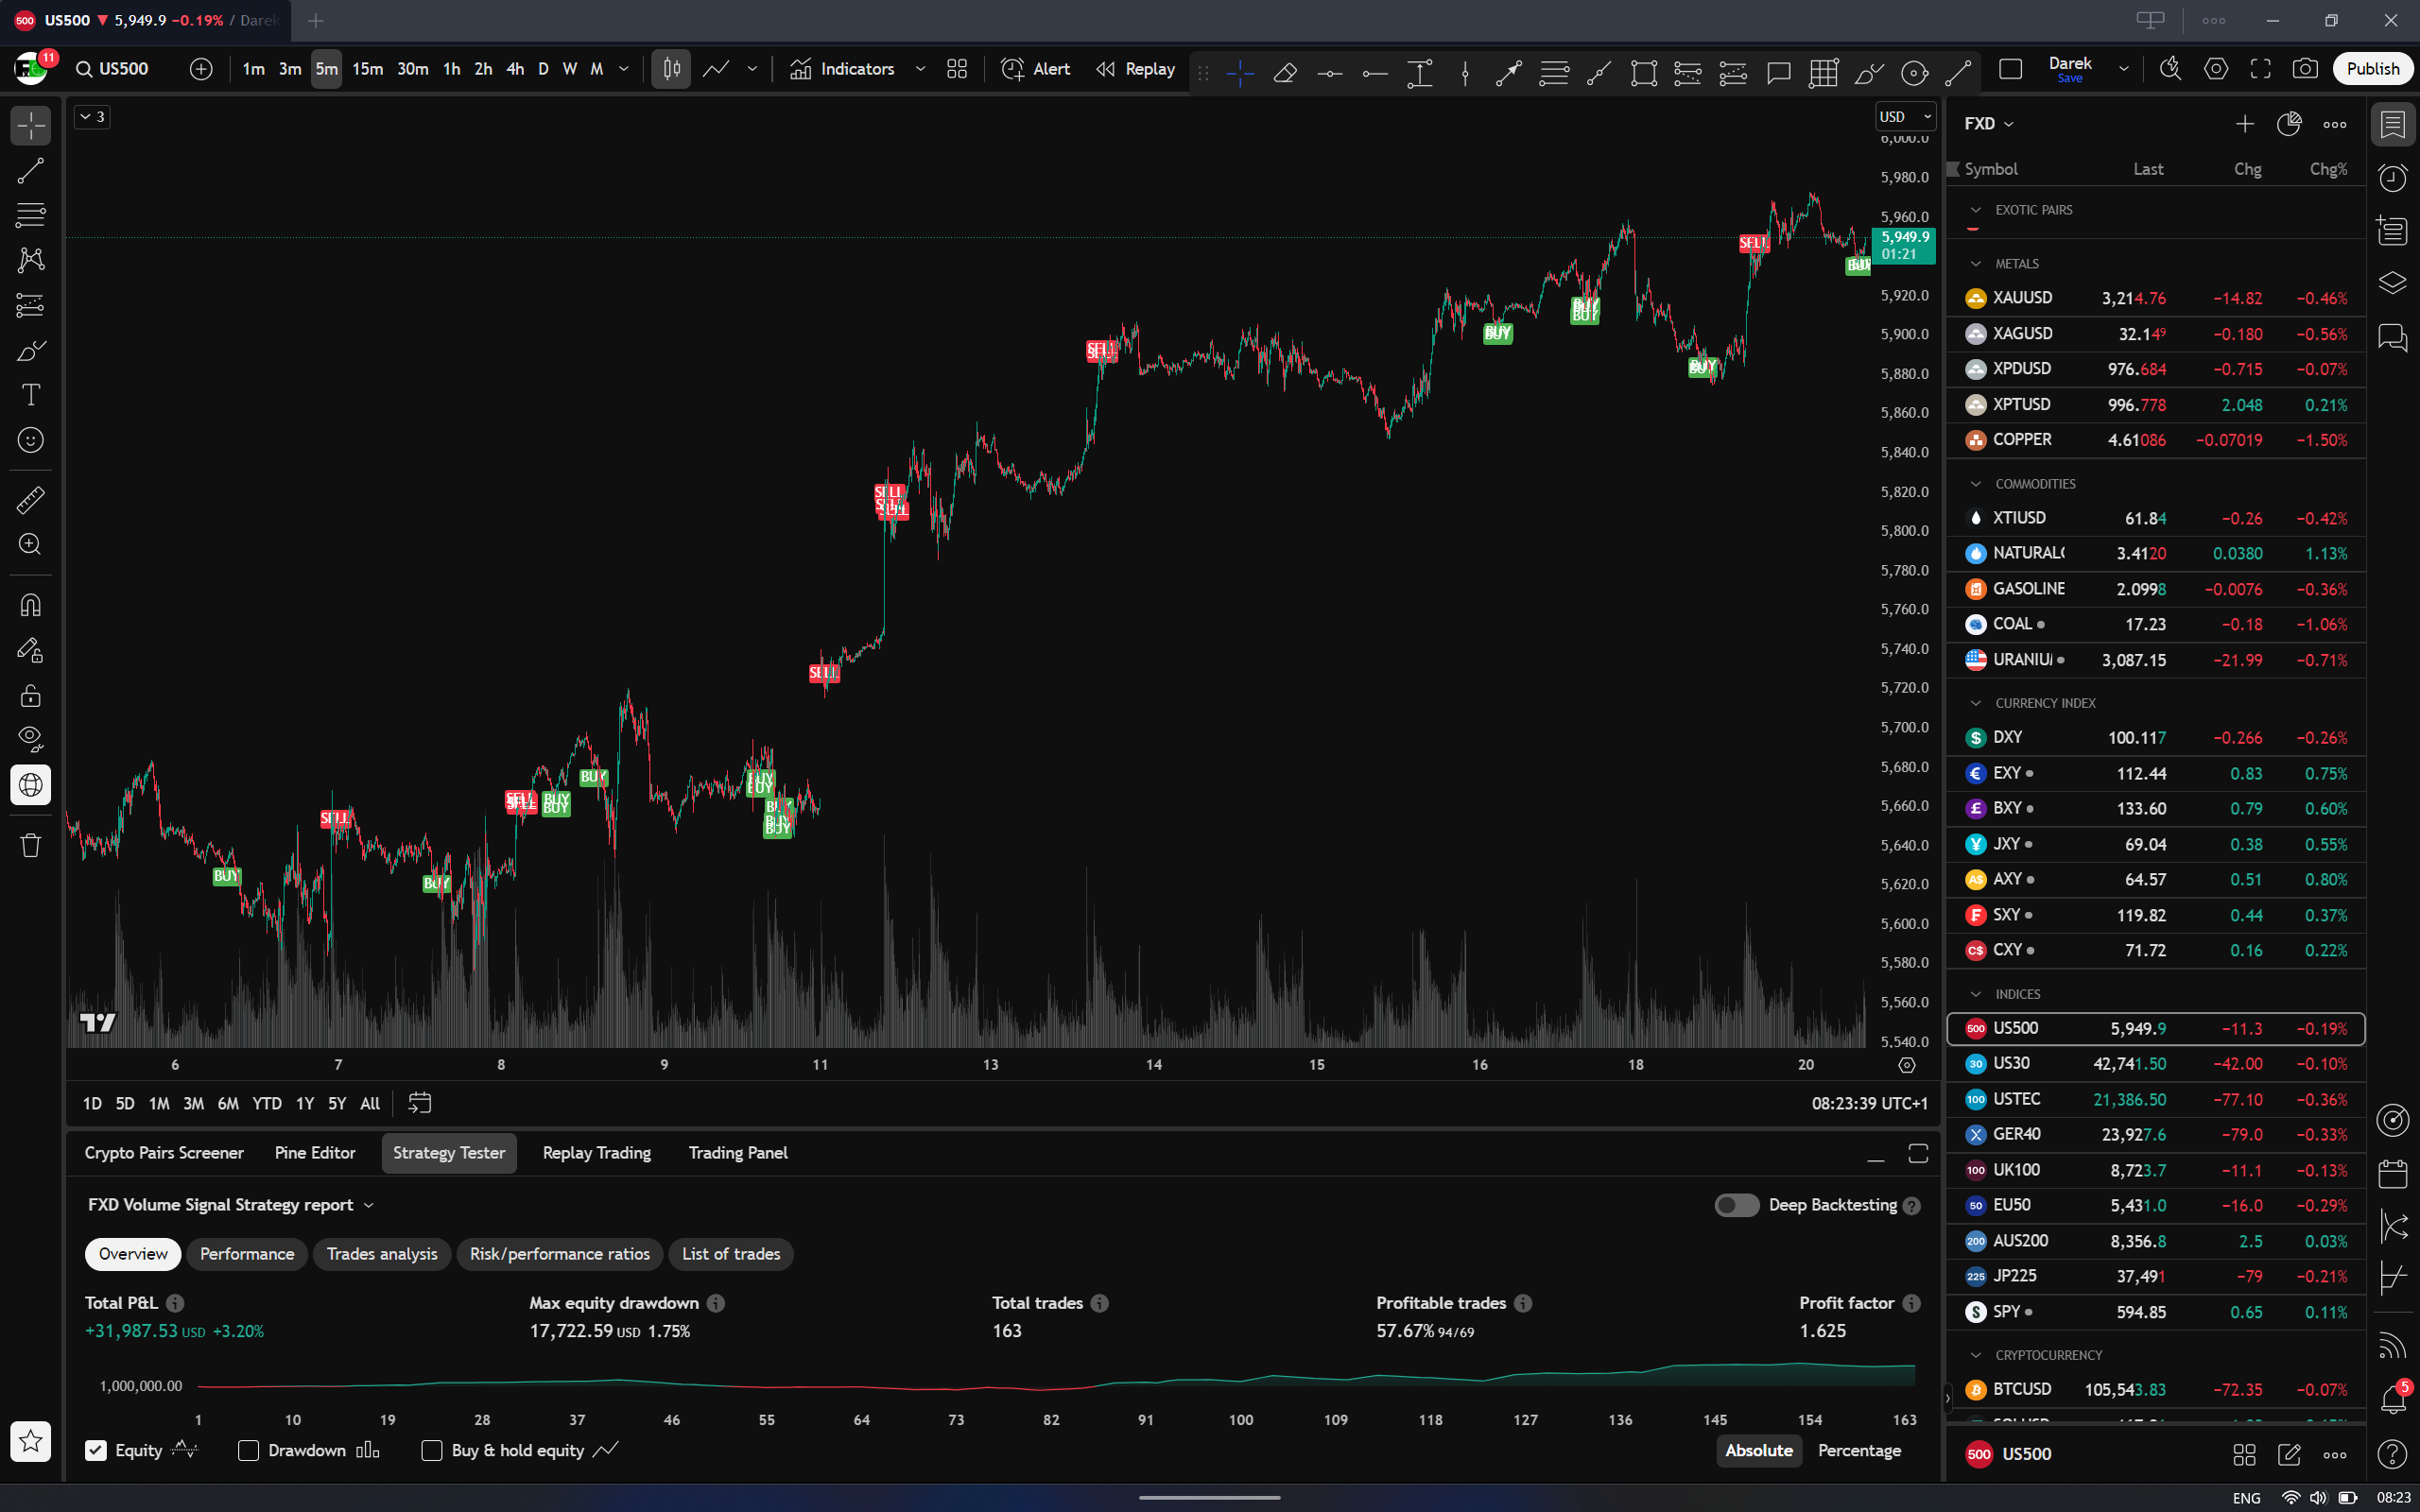
Task: Select the trend line tool in left sidebar
Action: (x=31, y=171)
